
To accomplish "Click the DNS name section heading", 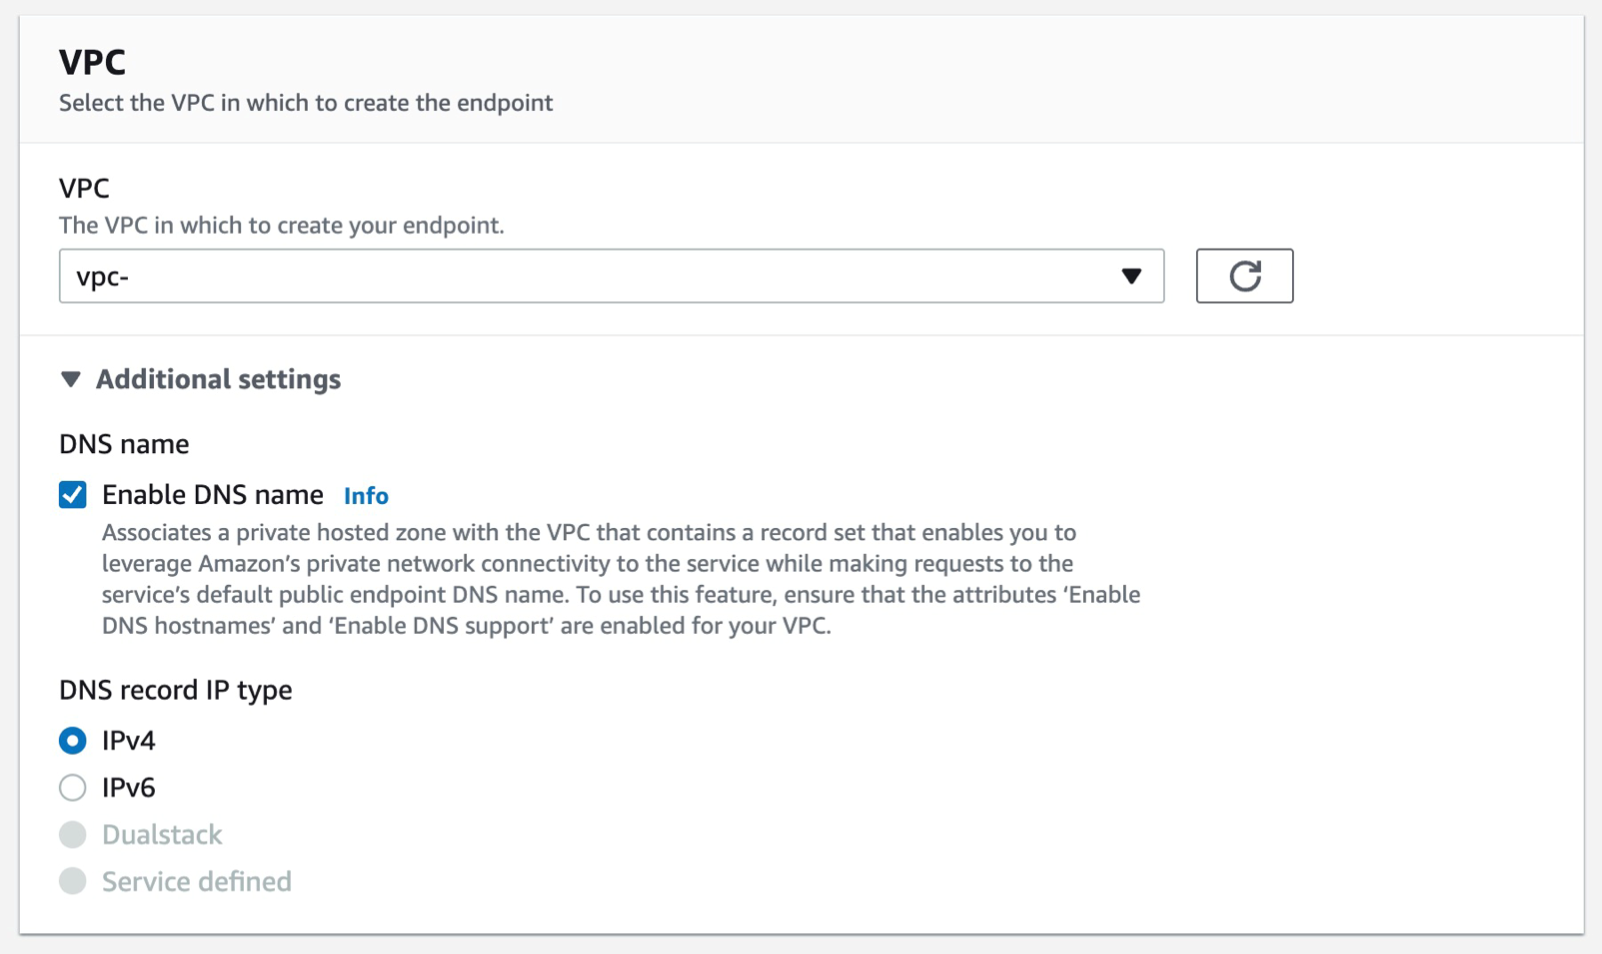I will pos(124,443).
